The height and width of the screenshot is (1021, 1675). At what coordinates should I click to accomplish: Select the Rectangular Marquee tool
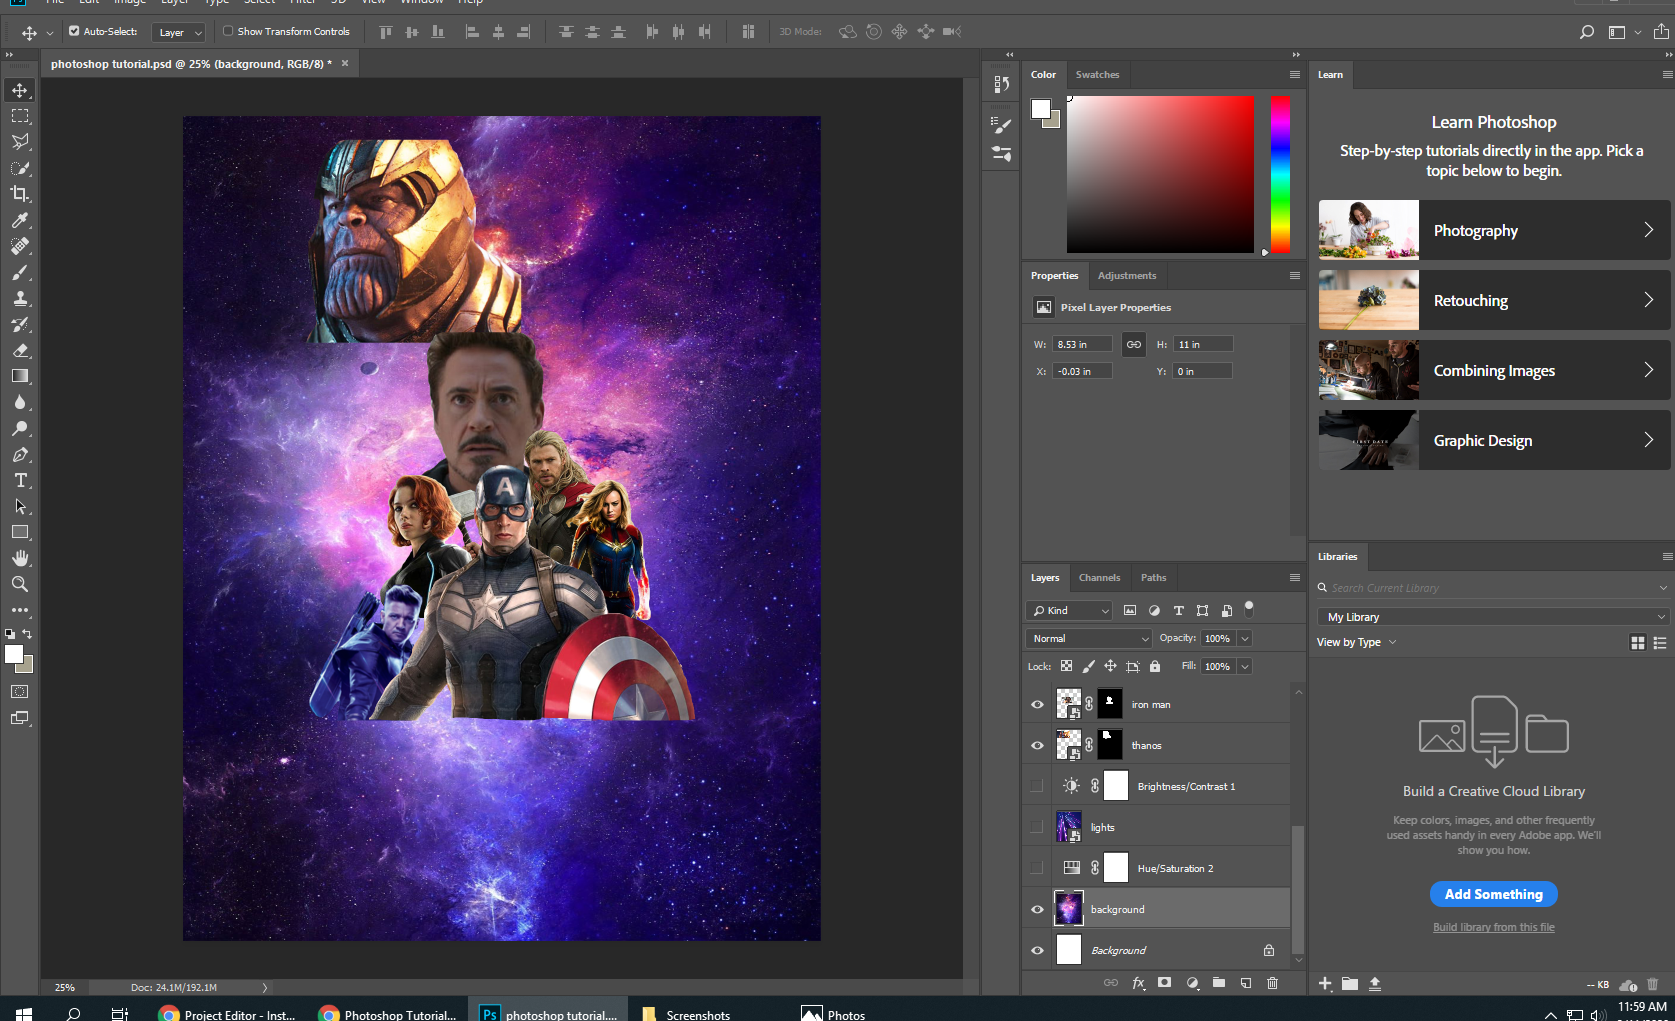(x=20, y=116)
